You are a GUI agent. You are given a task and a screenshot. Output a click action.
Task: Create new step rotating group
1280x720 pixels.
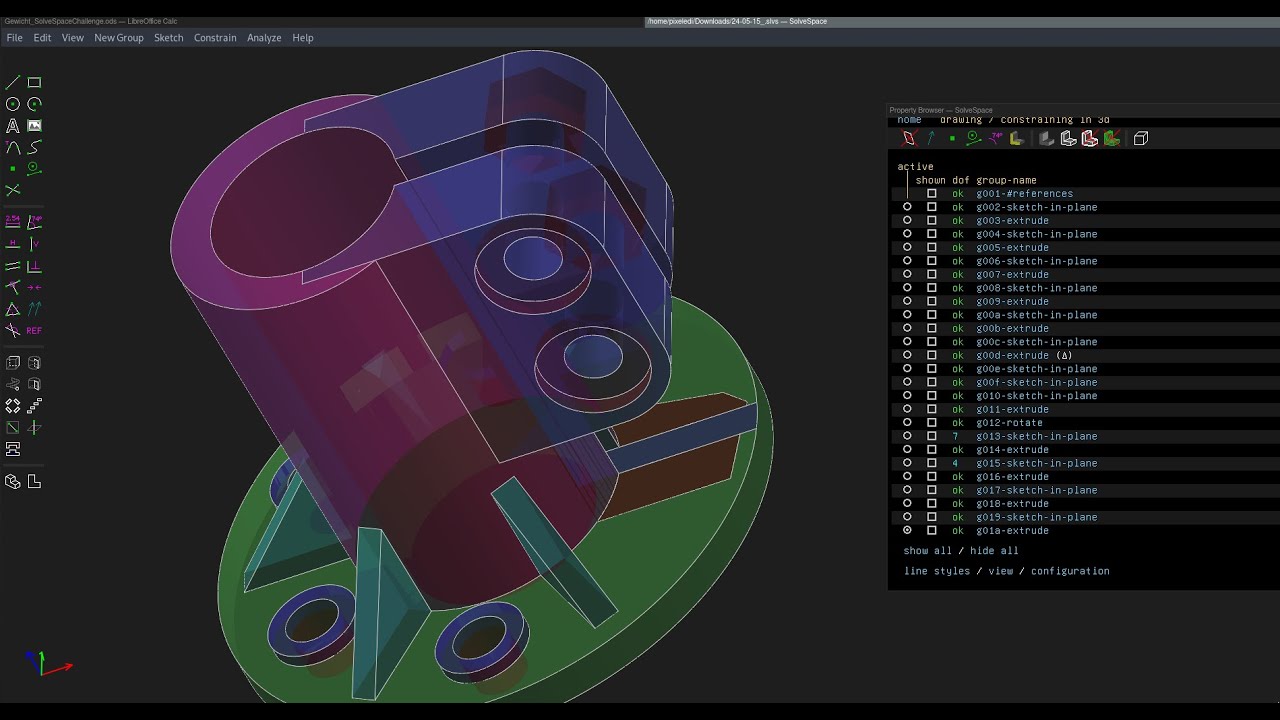pos(13,406)
